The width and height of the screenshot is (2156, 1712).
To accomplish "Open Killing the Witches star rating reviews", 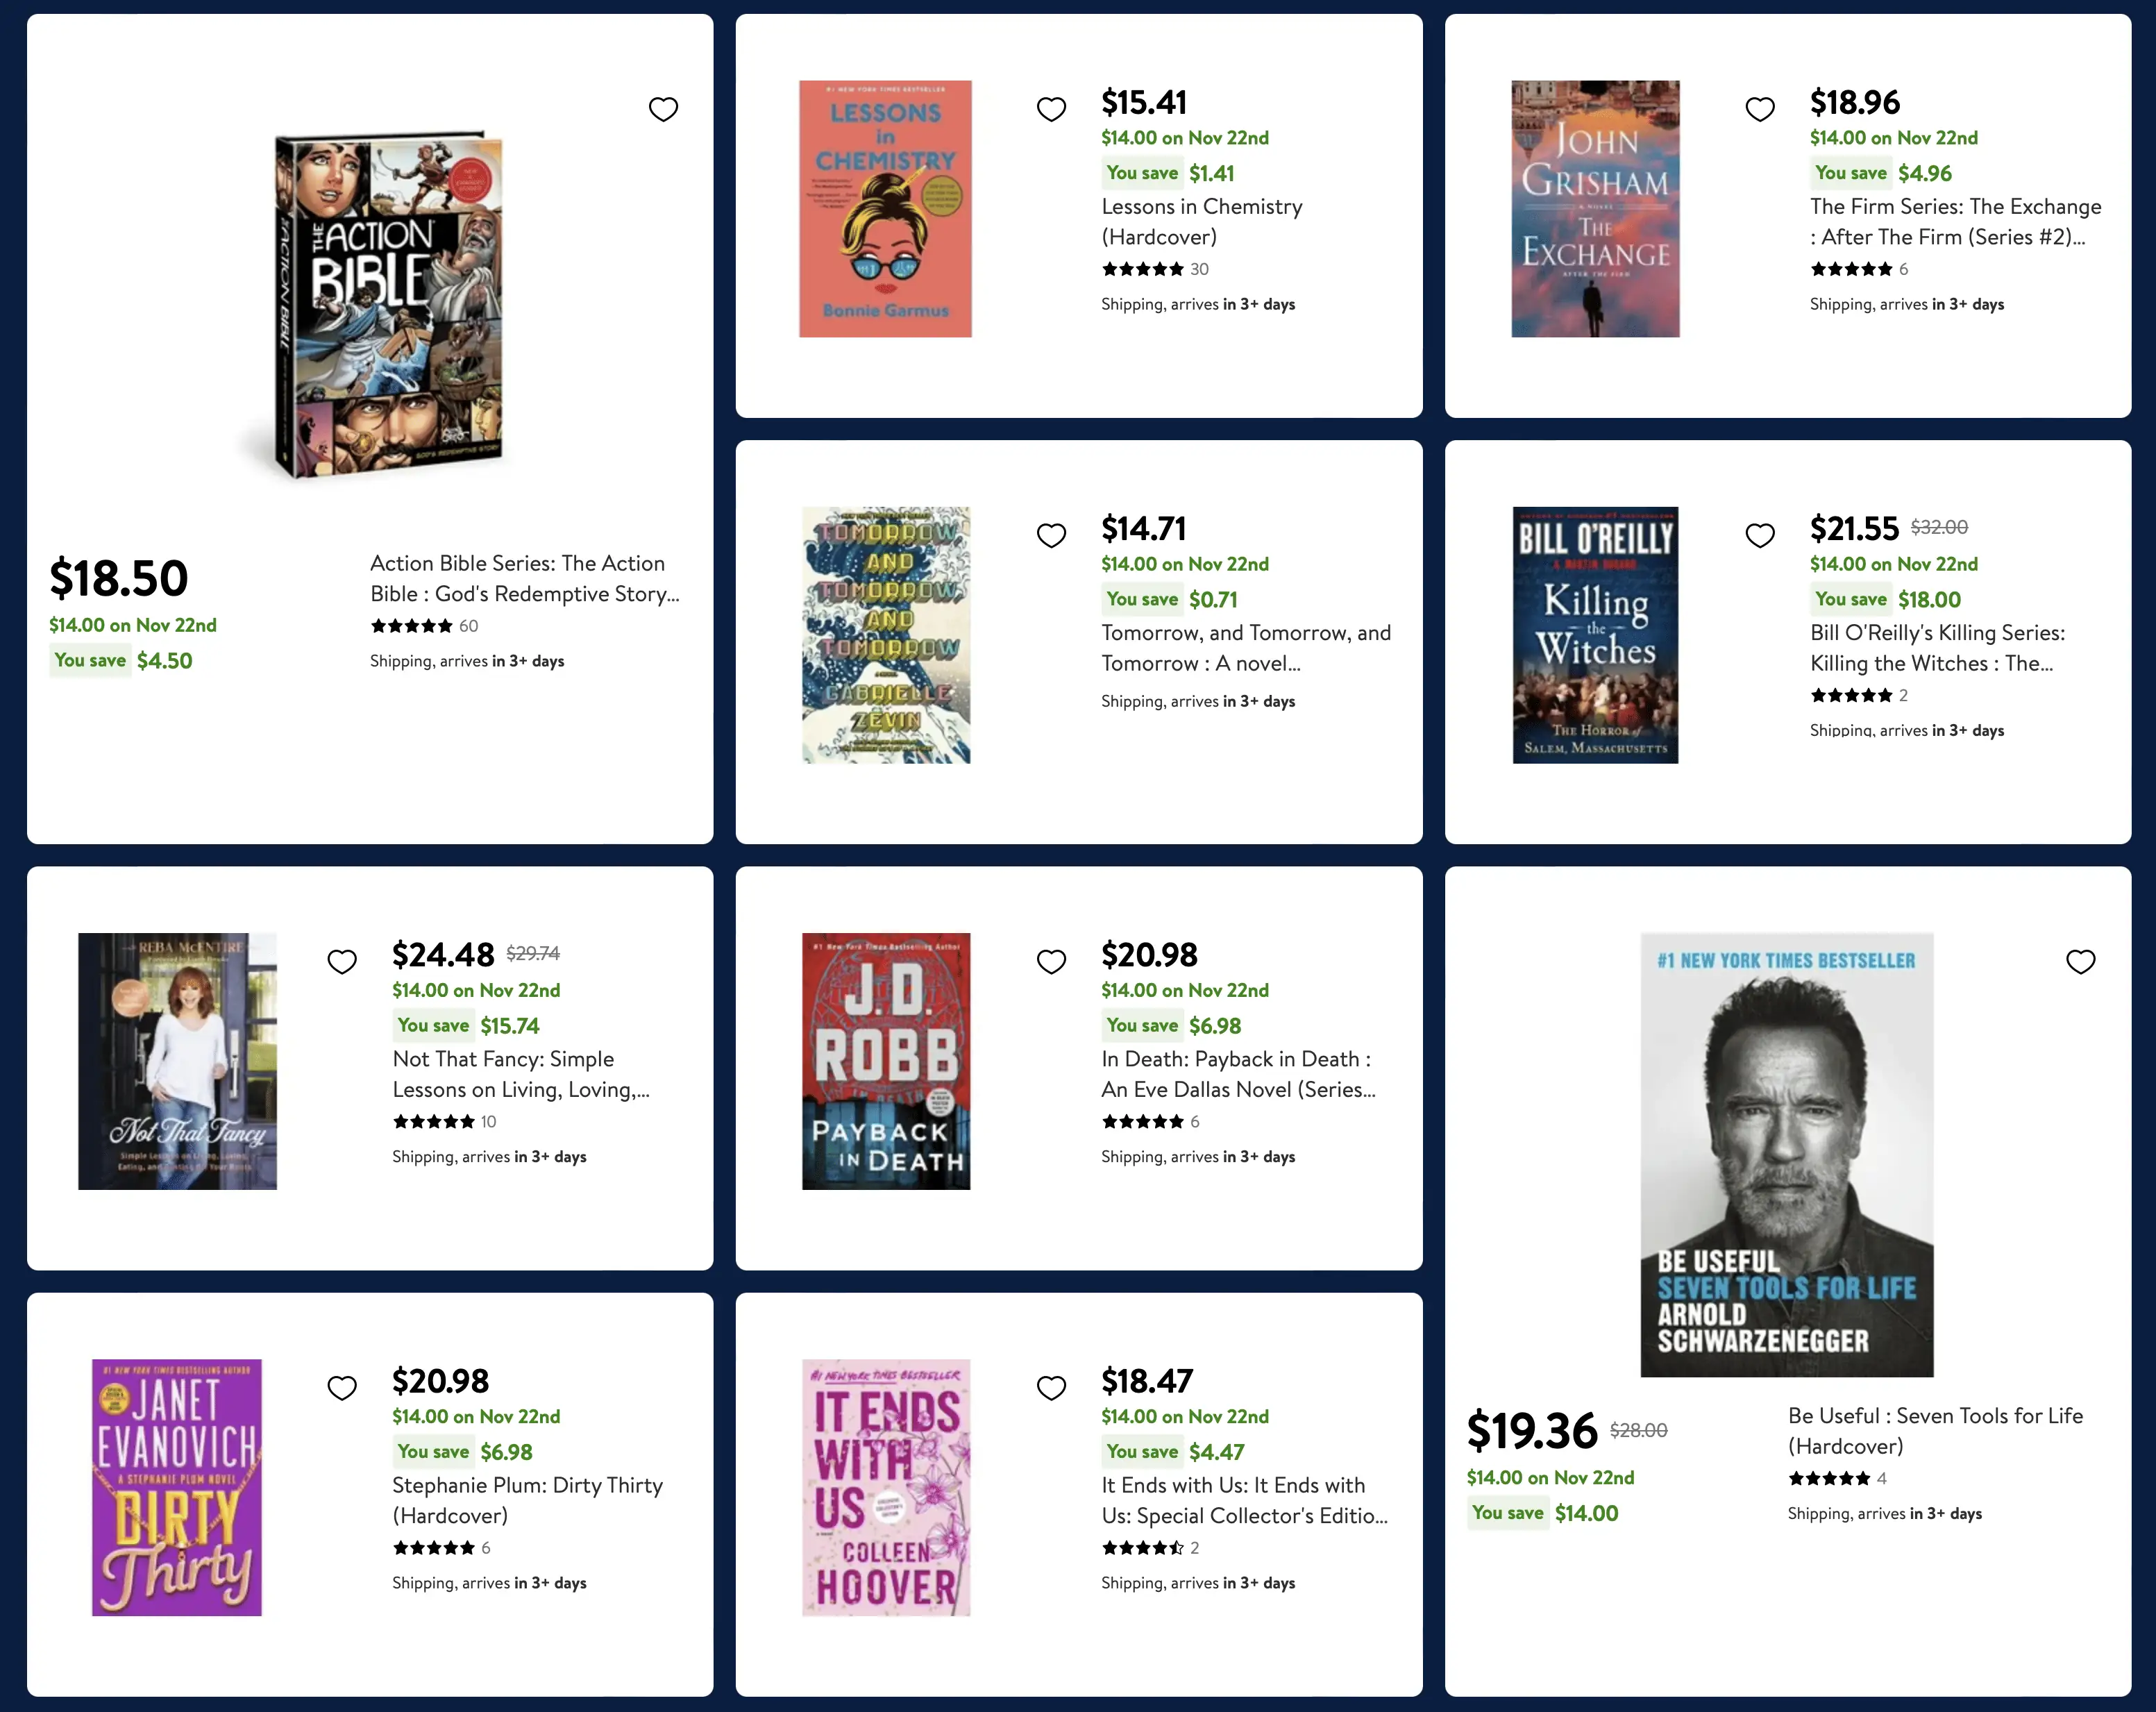I will tap(1858, 695).
